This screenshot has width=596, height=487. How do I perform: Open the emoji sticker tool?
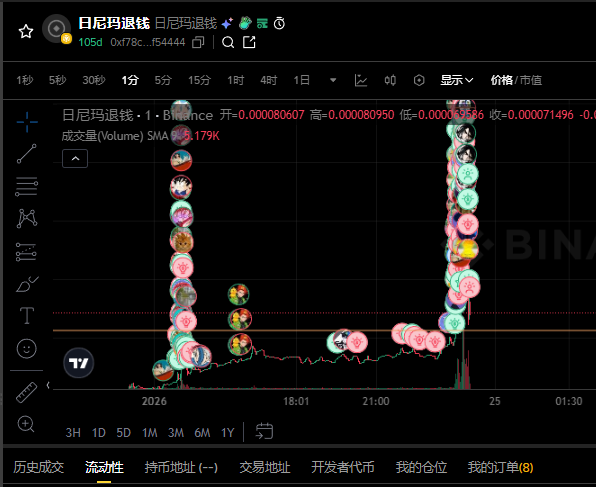point(27,349)
